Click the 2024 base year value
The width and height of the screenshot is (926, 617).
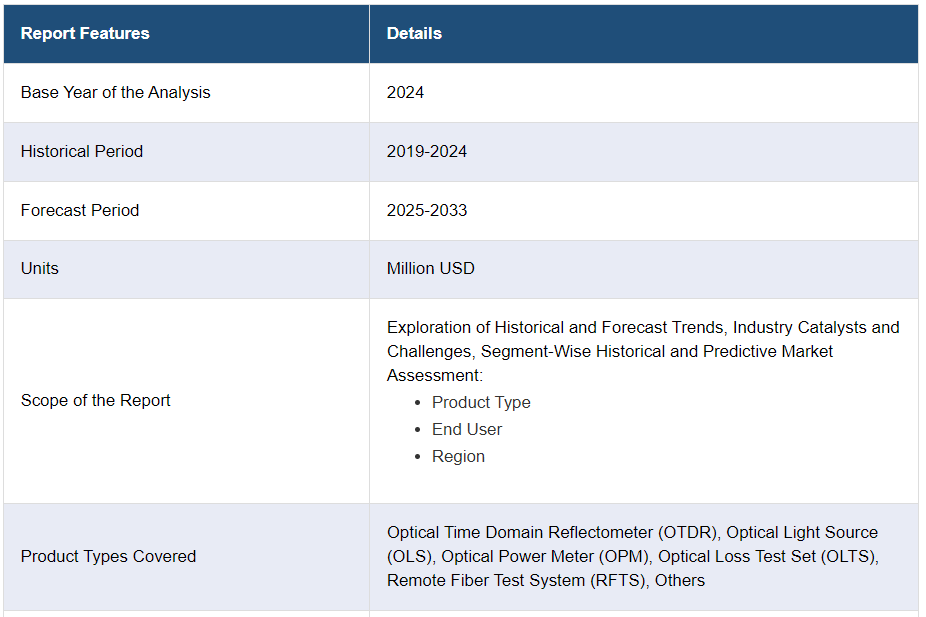[405, 92]
